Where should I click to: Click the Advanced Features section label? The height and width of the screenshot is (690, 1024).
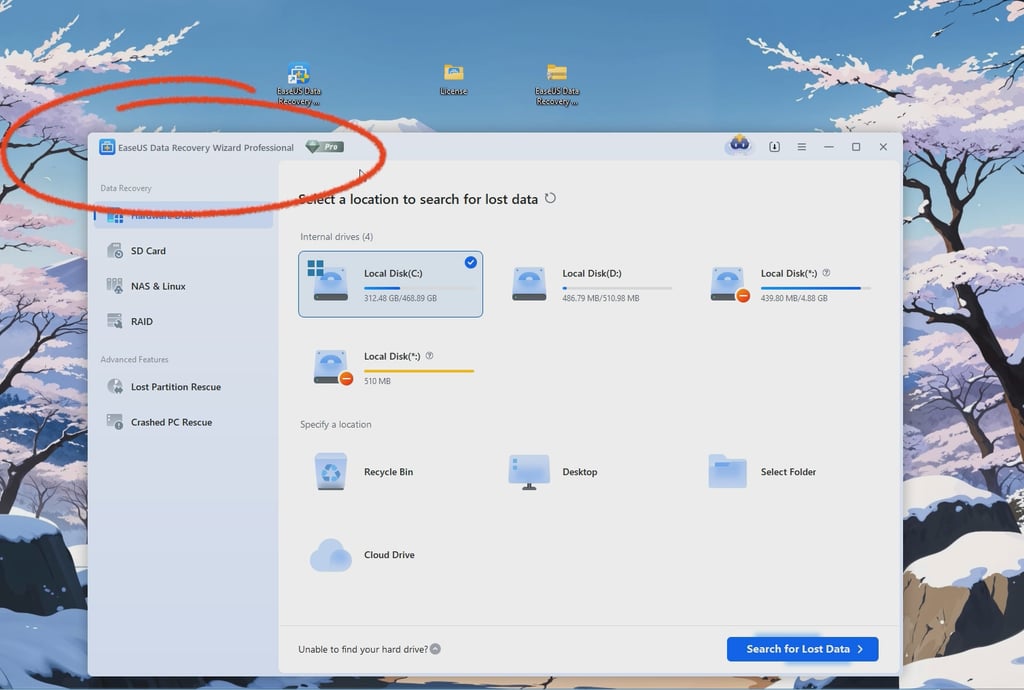point(135,359)
